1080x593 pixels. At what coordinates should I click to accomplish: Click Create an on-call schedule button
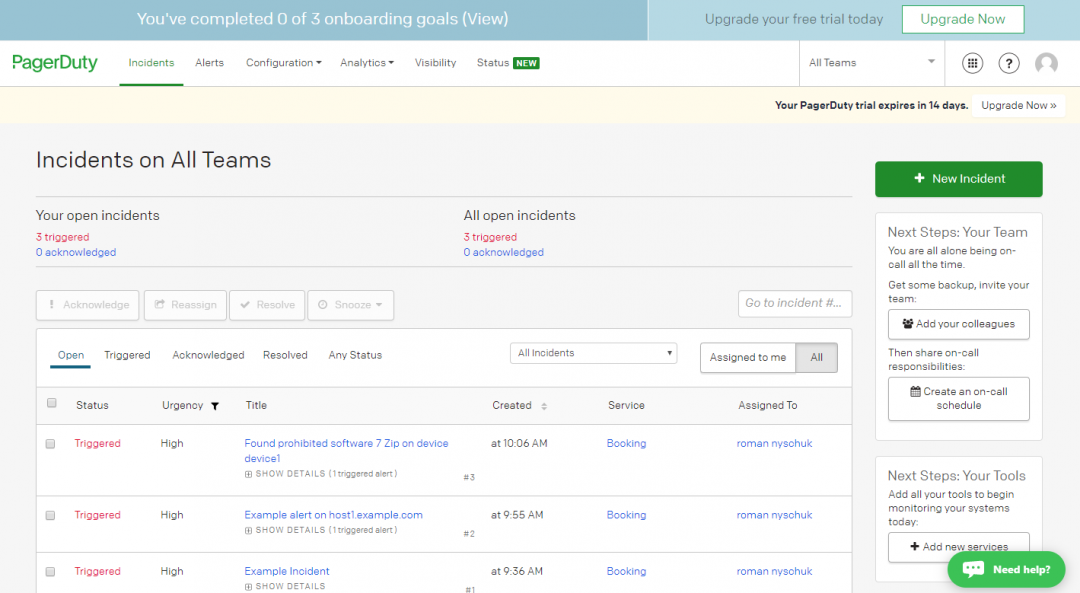coord(958,398)
